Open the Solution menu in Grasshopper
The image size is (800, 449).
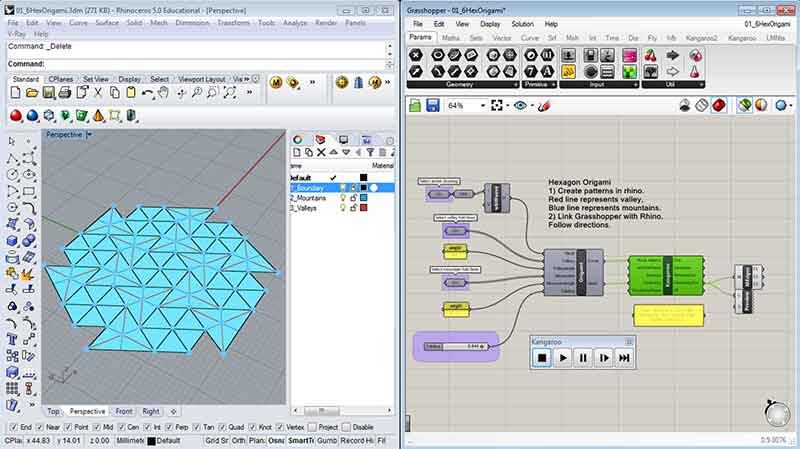(x=522, y=24)
